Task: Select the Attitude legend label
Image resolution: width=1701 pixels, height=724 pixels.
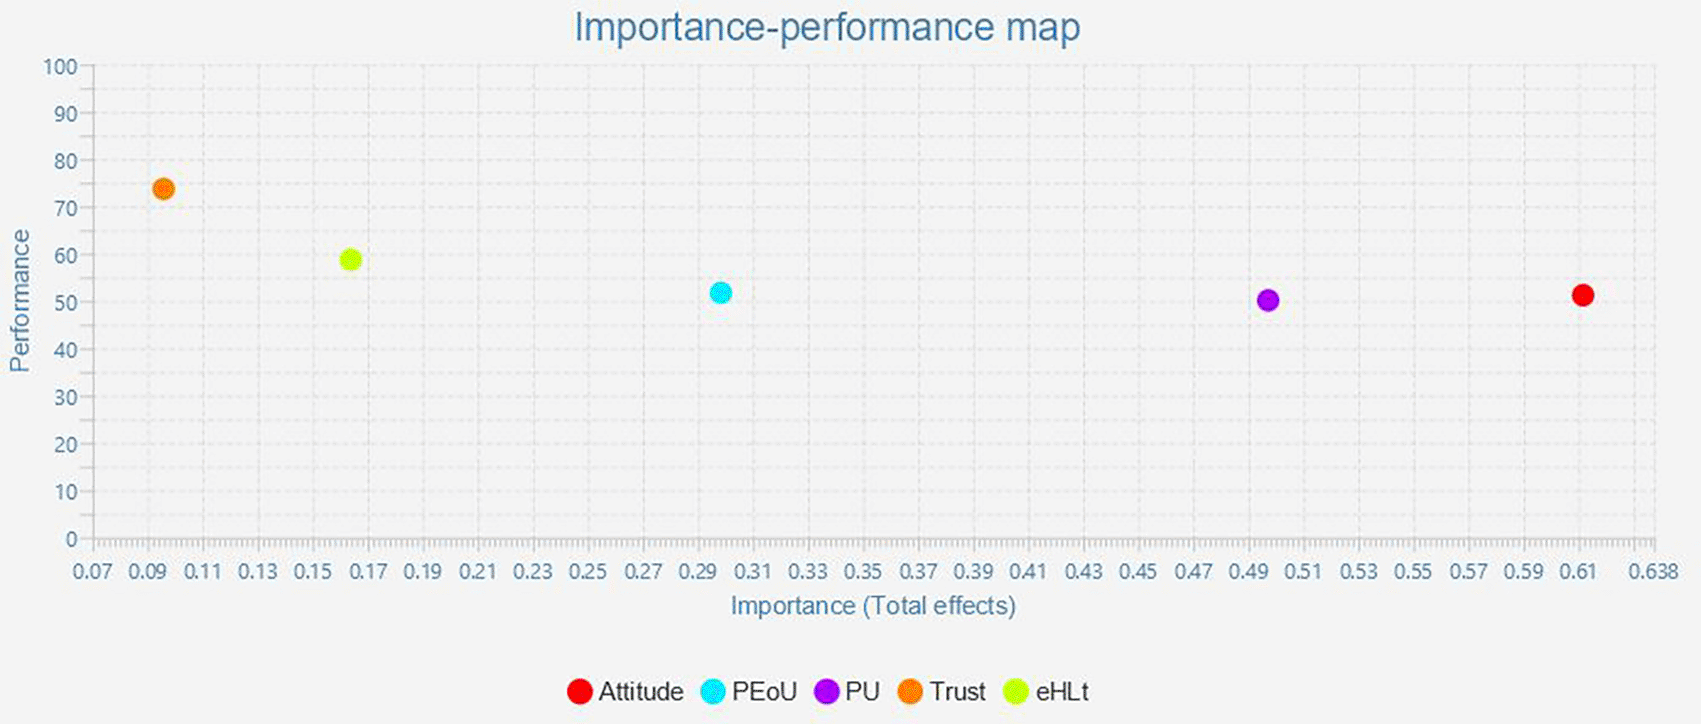Action: point(641,691)
